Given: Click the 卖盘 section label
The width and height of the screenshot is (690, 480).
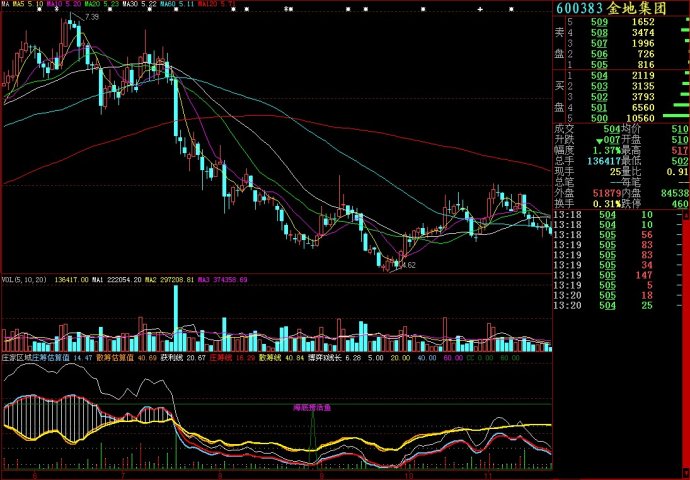Looking at the screenshot, I should pyautogui.click(x=559, y=43).
